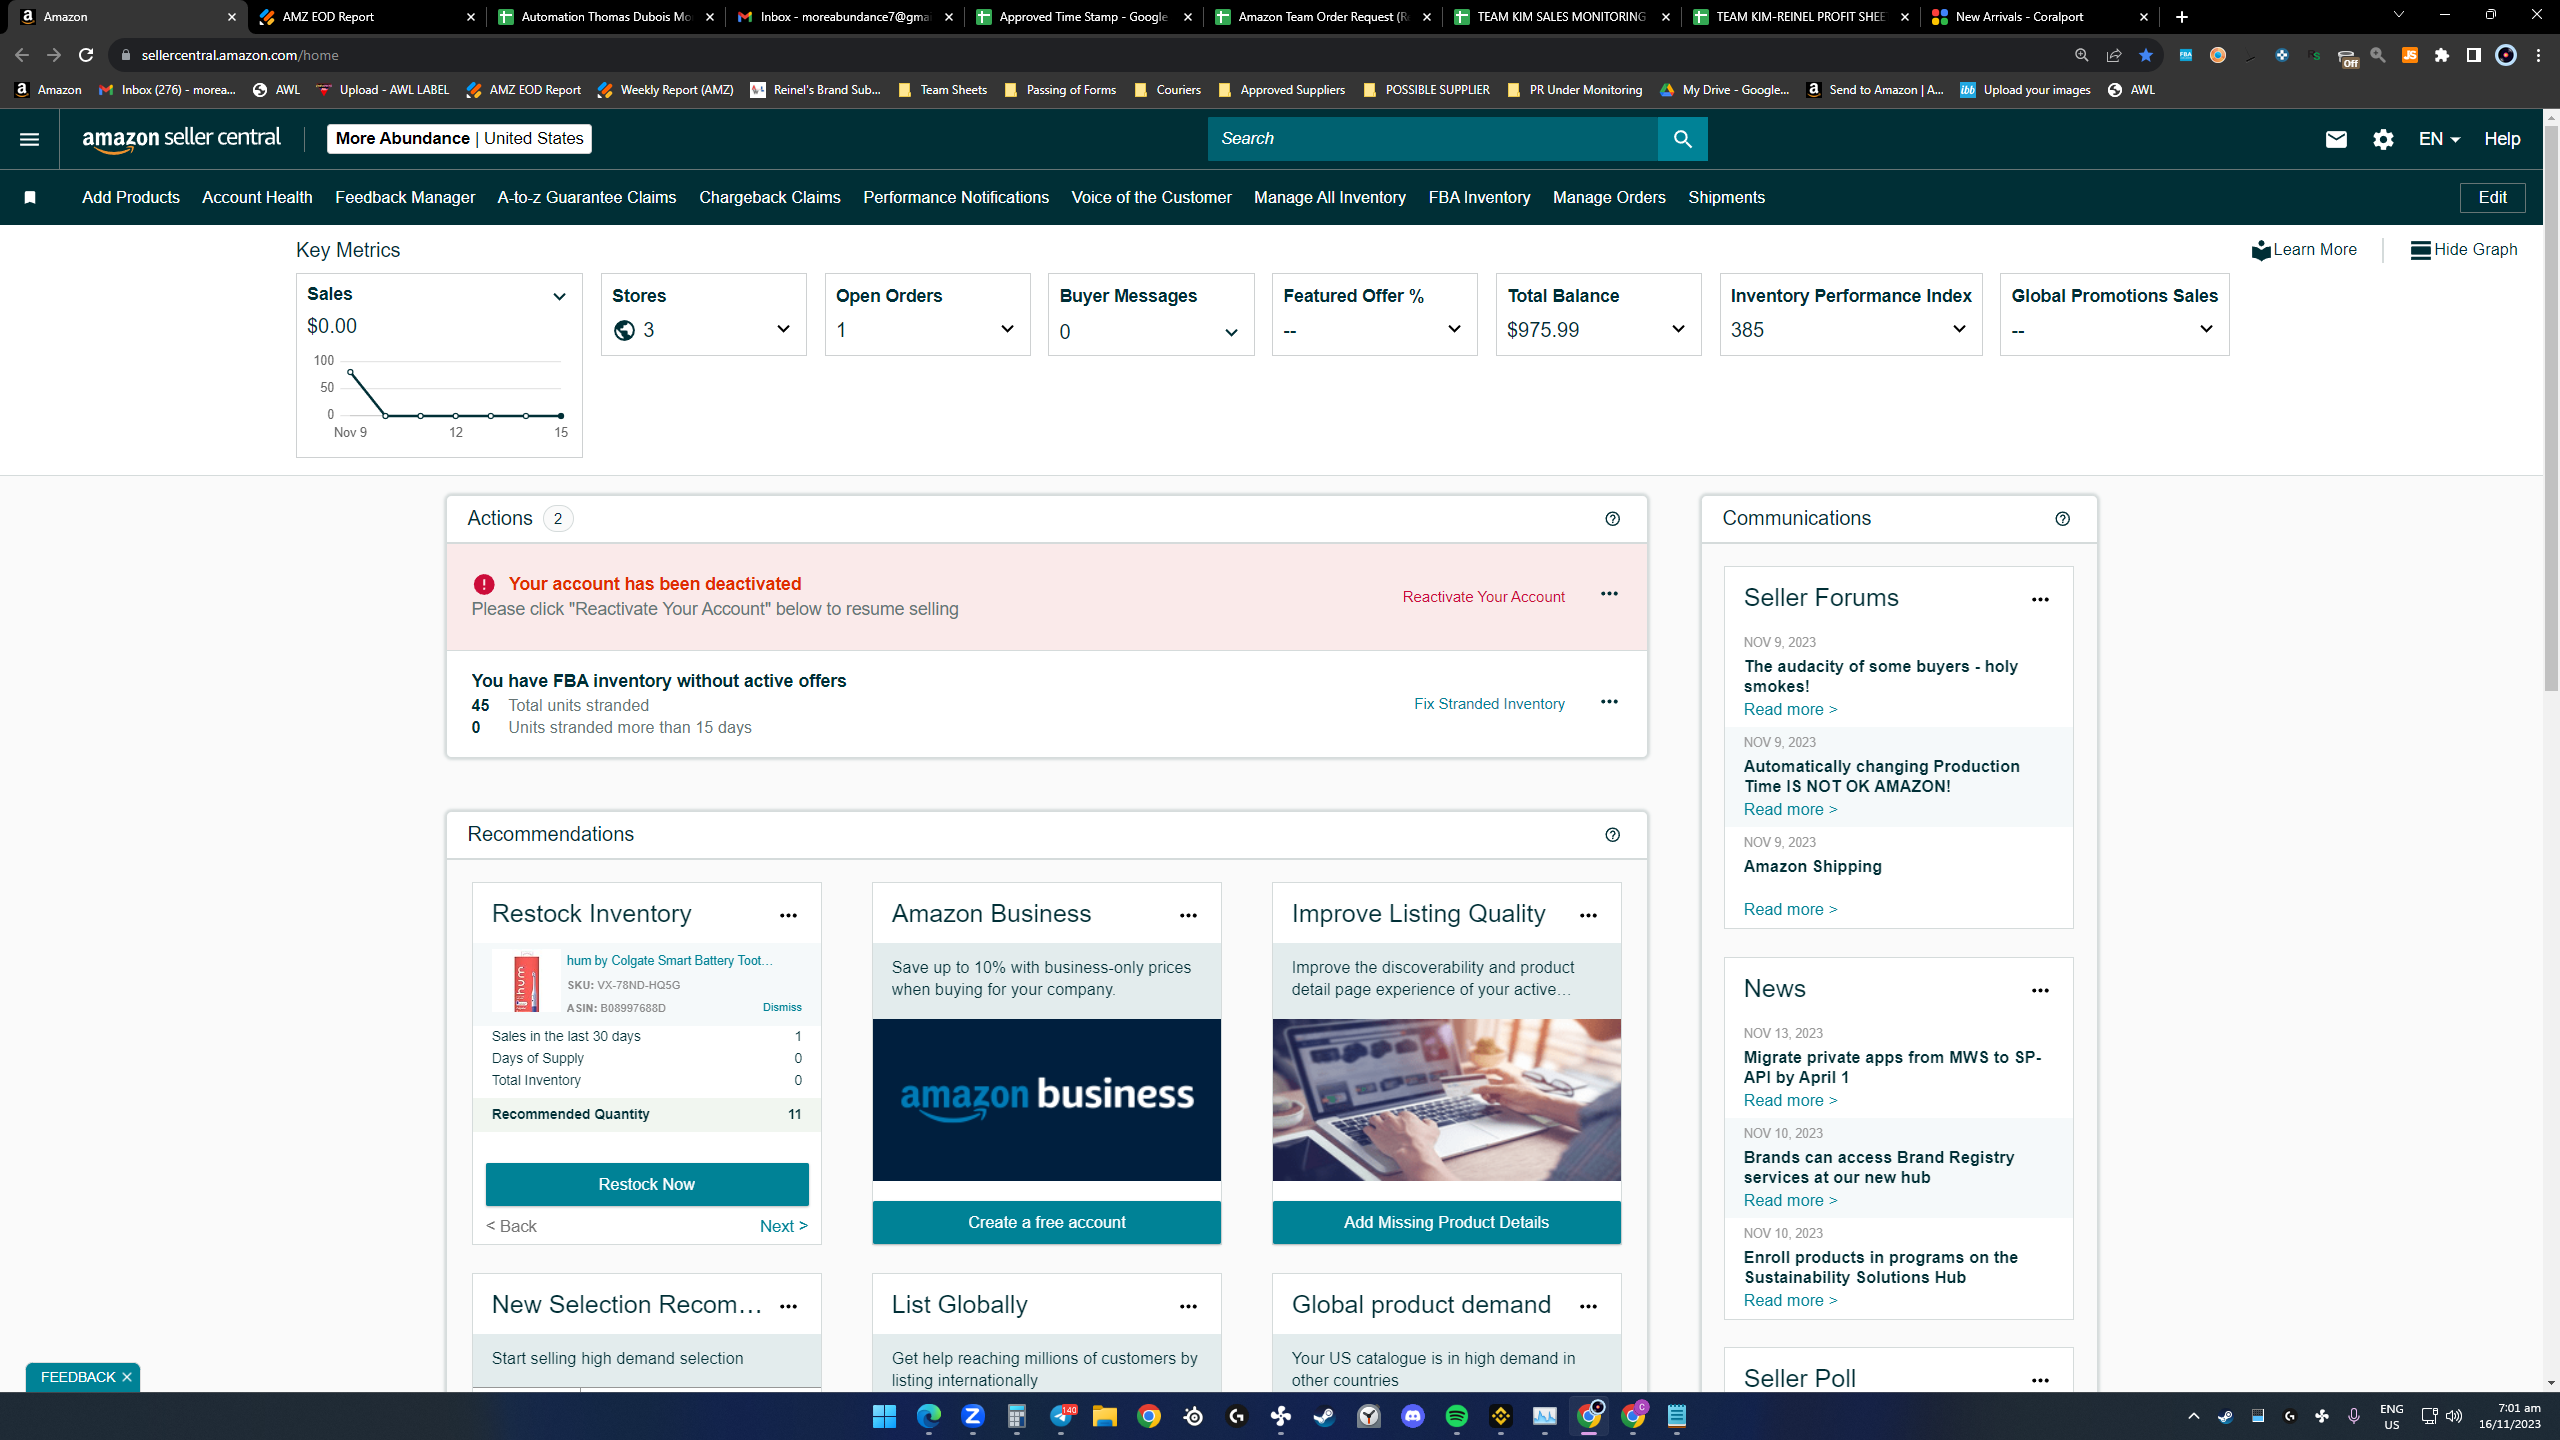Click the Amazon Seller Central logo
Image resolution: width=2560 pixels, height=1440 pixels.
[x=181, y=139]
